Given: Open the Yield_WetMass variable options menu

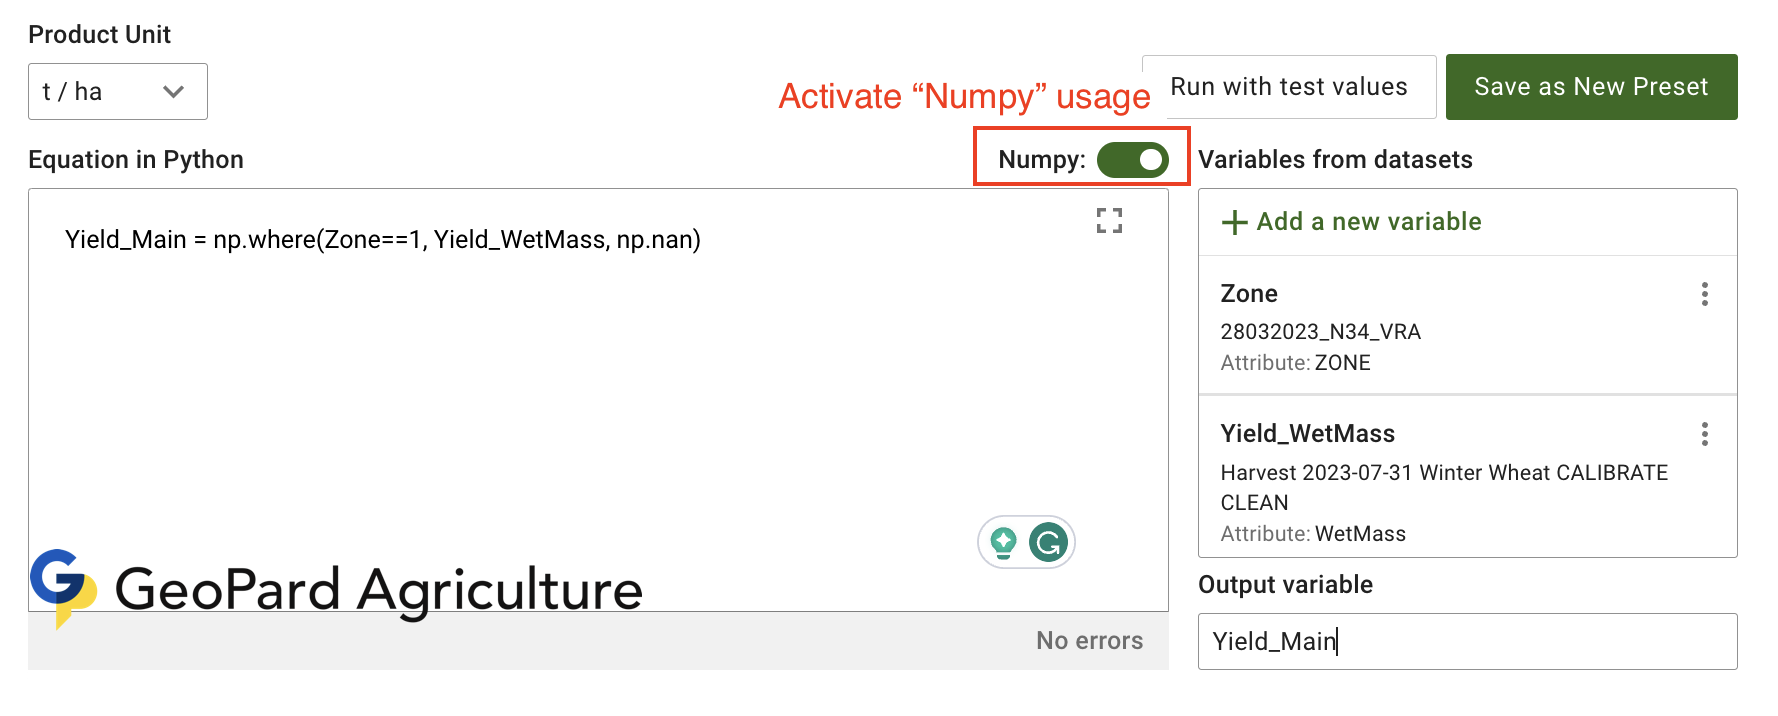Looking at the screenshot, I should tap(1704, 434).
